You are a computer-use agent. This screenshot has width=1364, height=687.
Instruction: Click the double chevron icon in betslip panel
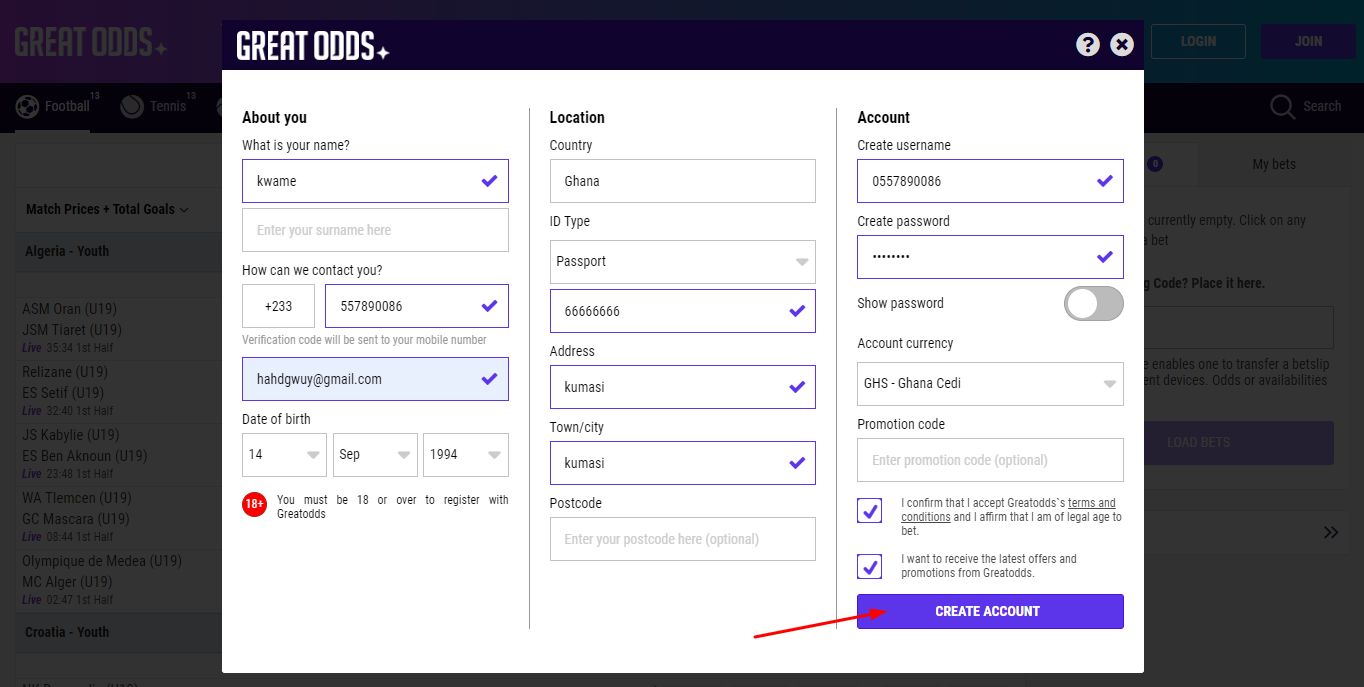click(1331, 532)
